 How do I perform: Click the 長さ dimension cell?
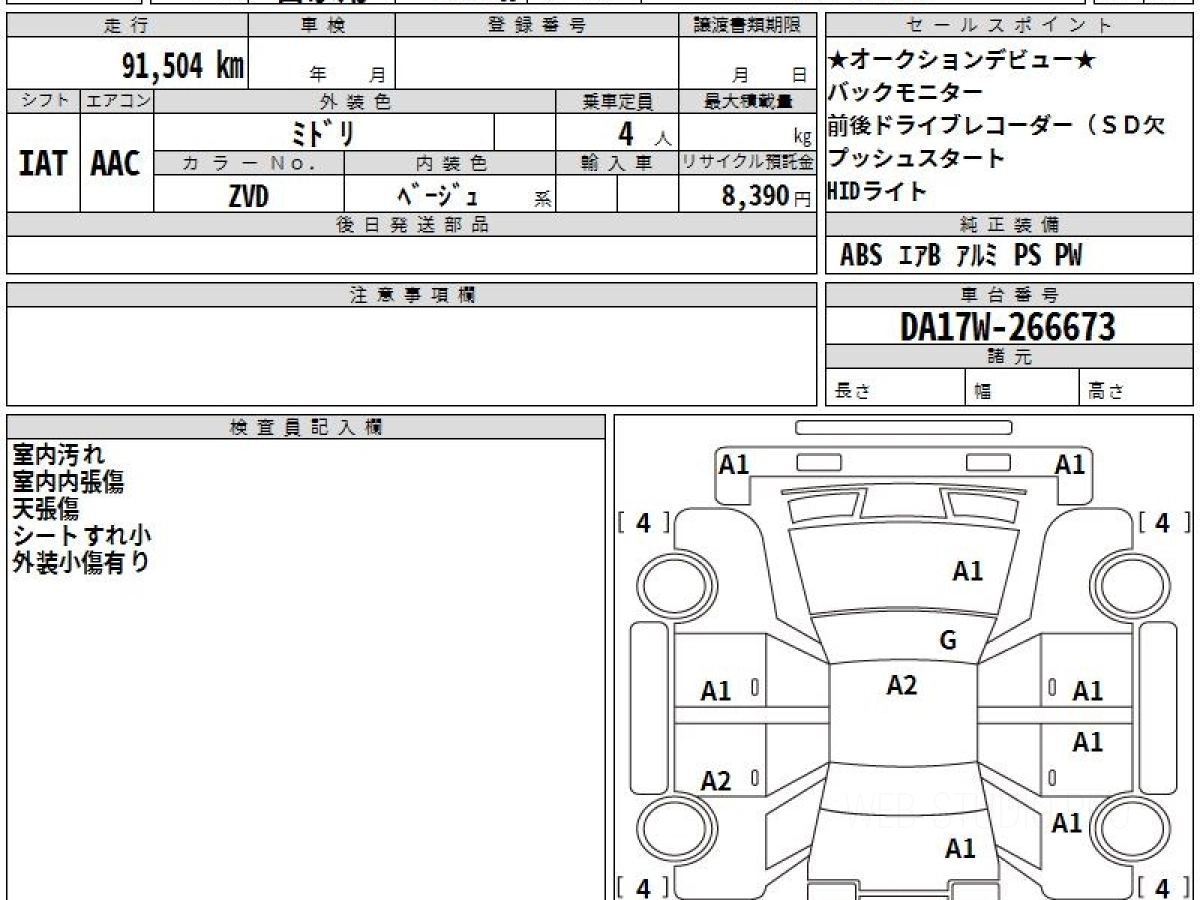pyautogui.click(x=896, y=388)
